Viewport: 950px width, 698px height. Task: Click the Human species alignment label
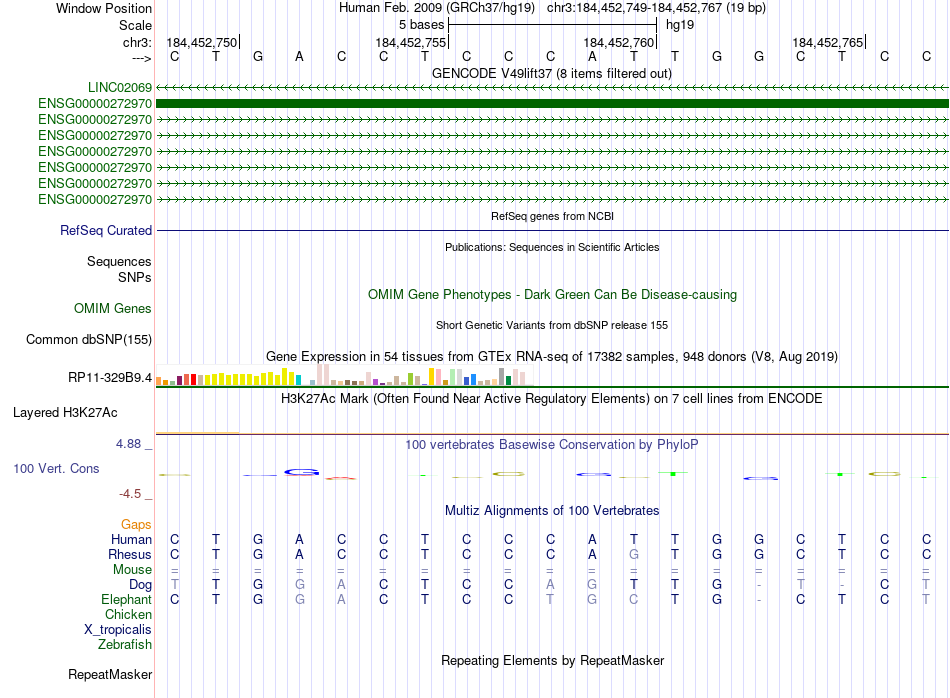(131, 539)
